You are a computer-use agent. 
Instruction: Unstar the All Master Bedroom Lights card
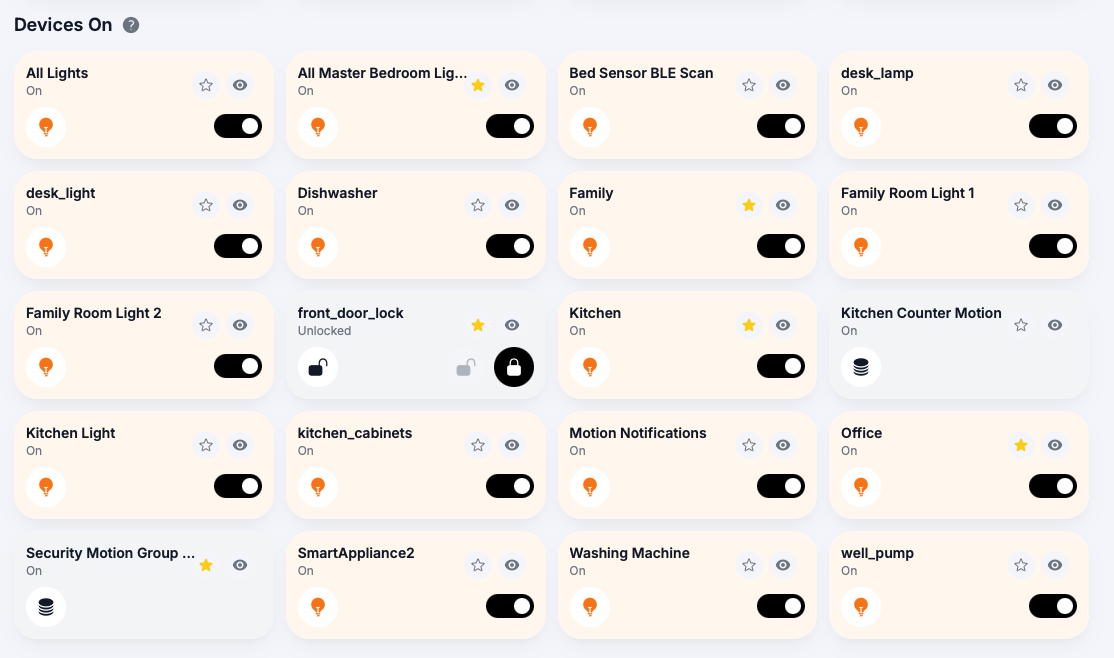pos(478,85)
